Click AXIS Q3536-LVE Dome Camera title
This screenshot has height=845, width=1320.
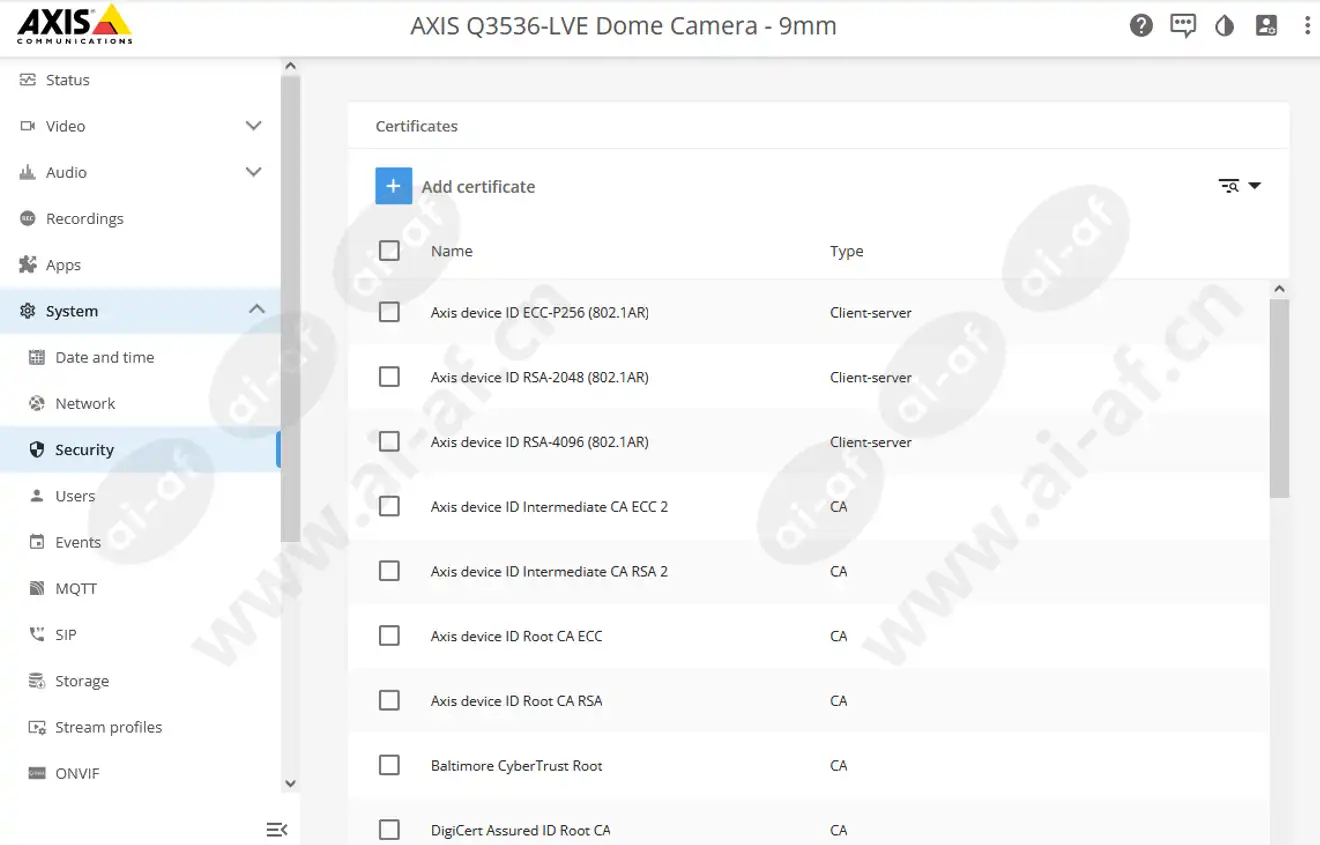pos(623,26)
